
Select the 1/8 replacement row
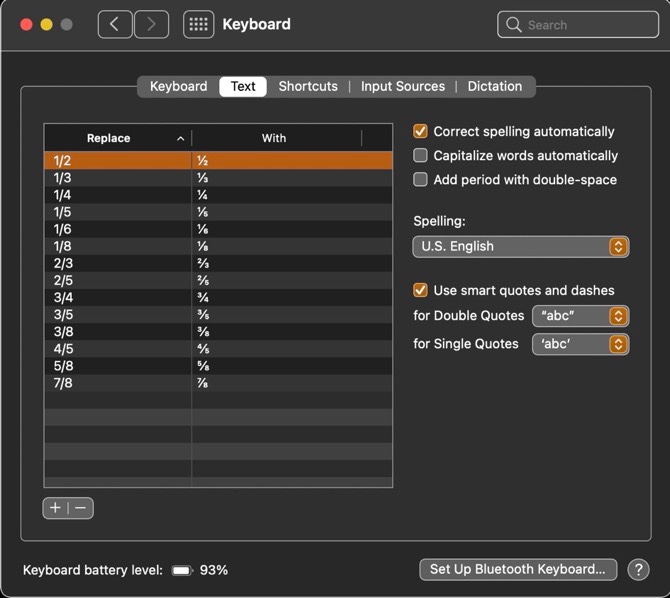[x=218, y=246]
